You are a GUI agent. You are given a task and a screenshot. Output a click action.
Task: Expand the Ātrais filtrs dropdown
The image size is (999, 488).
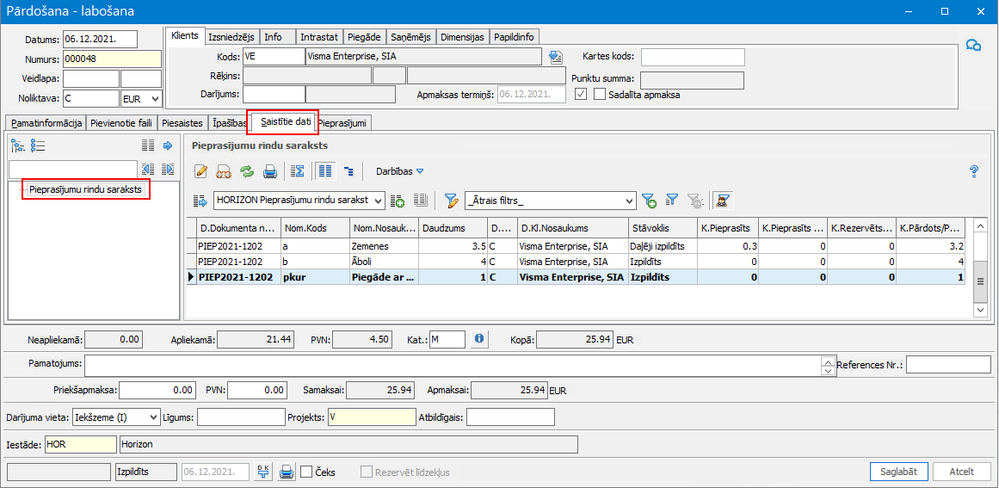(628, 200)
